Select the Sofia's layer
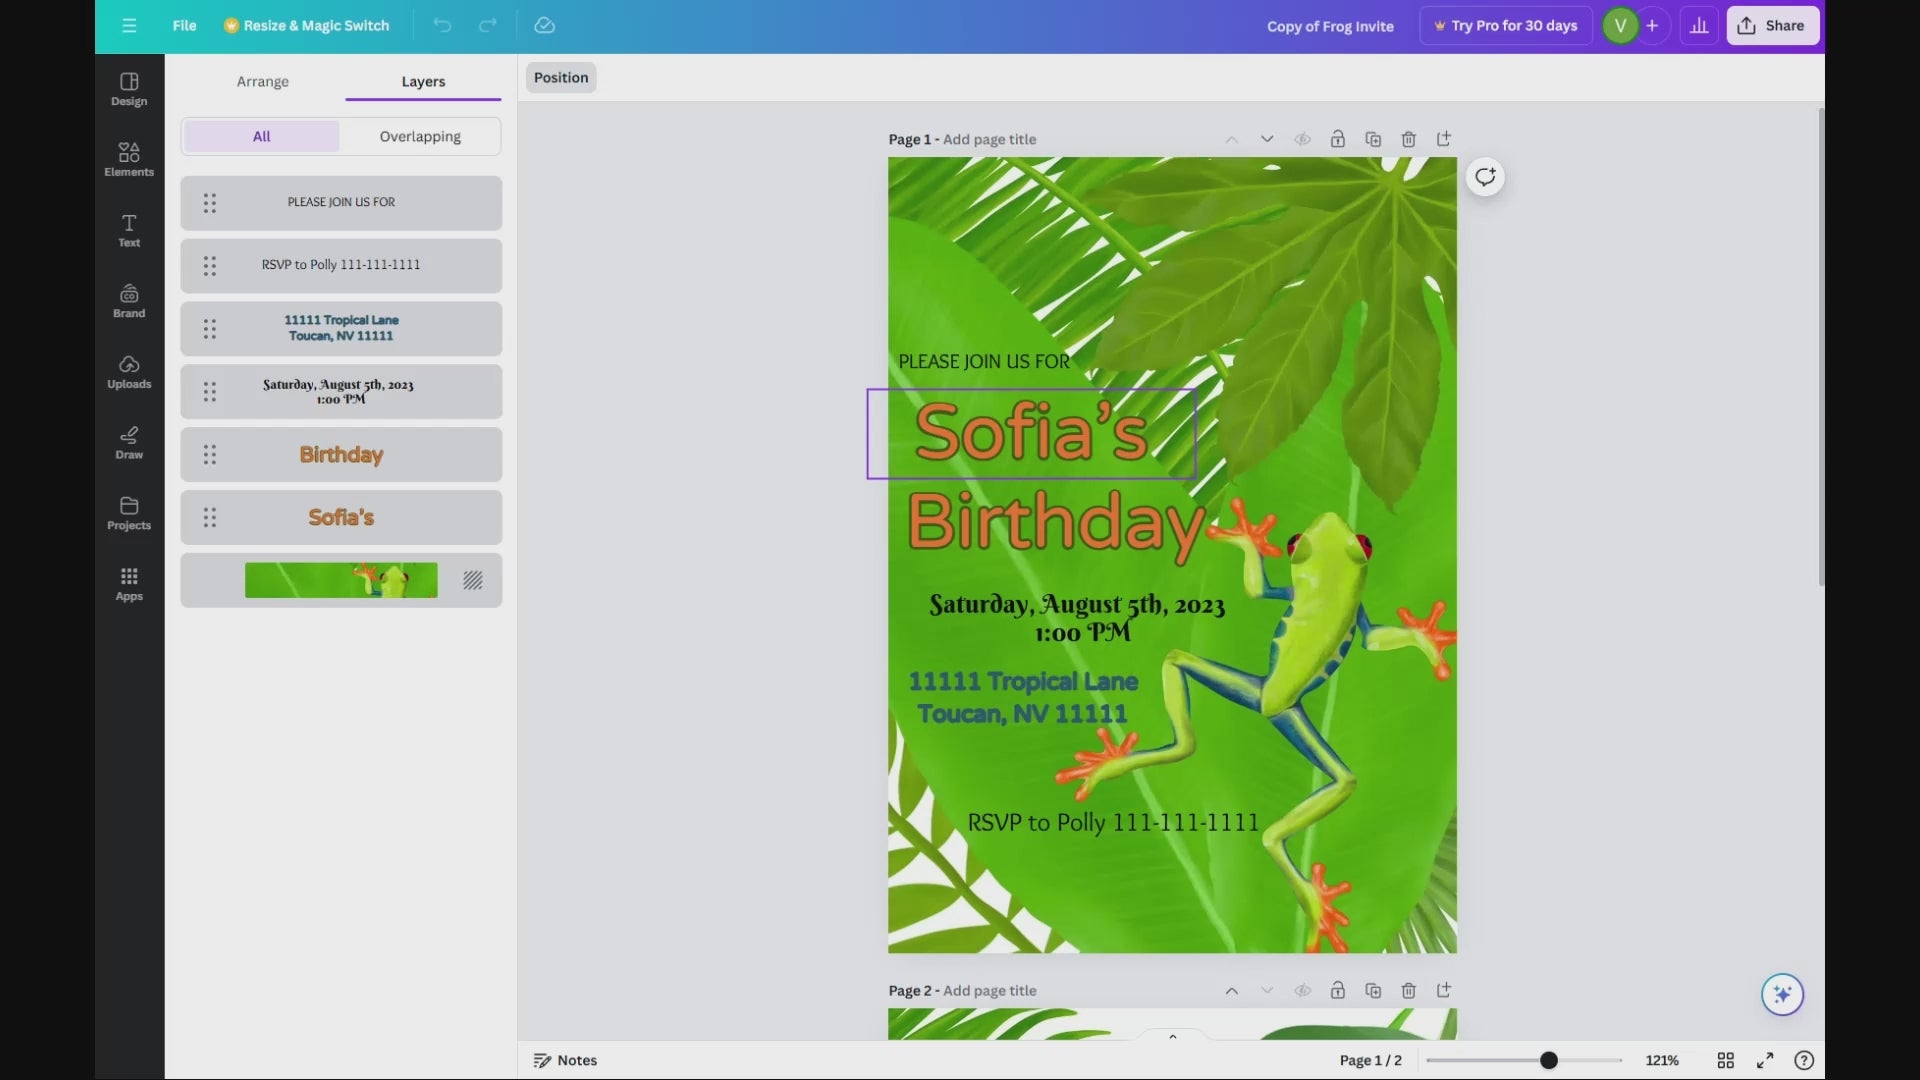Viewport: 1920px width, 1080px height. [341, 517]
